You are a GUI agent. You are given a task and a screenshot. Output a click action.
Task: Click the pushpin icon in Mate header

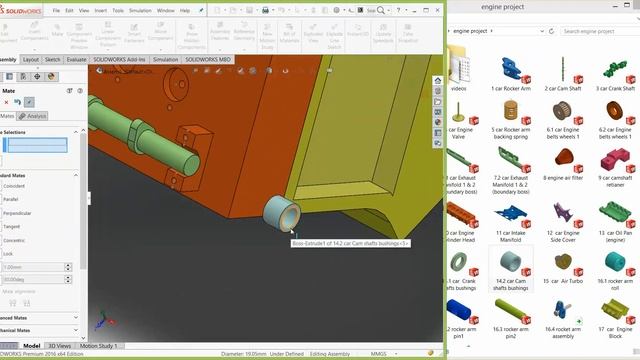point(70,91)
